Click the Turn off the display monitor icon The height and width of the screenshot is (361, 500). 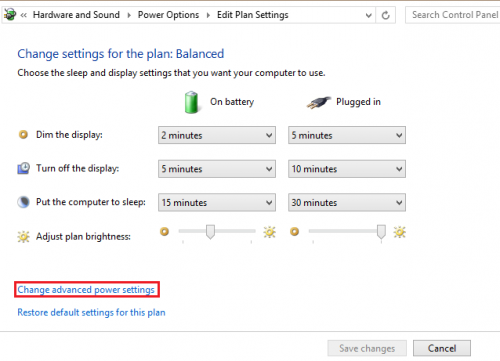pyautogui.click(x=23, y=168)
